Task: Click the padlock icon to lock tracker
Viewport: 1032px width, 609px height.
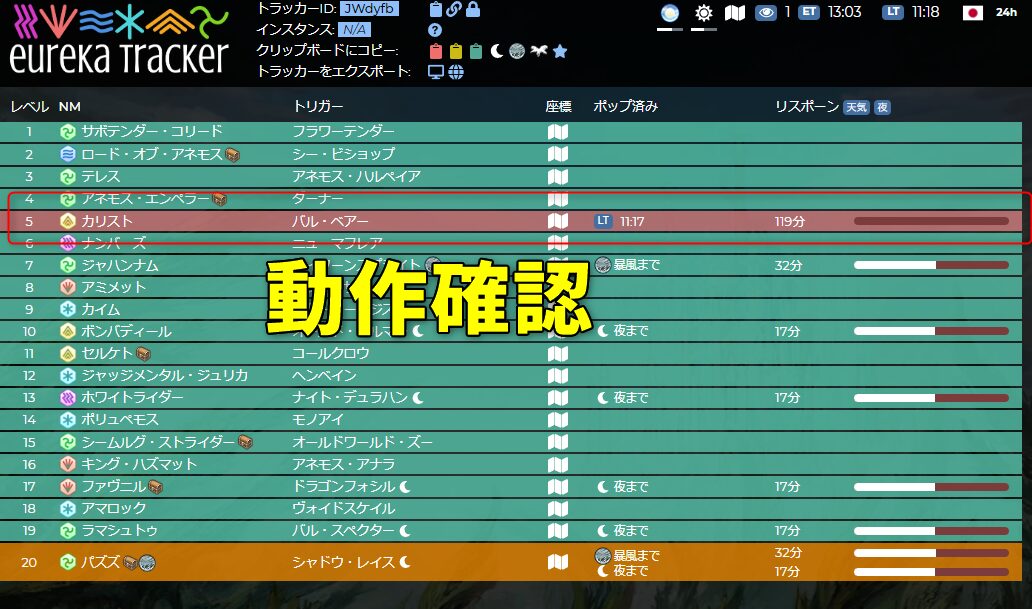Action: tap(473, 11)
